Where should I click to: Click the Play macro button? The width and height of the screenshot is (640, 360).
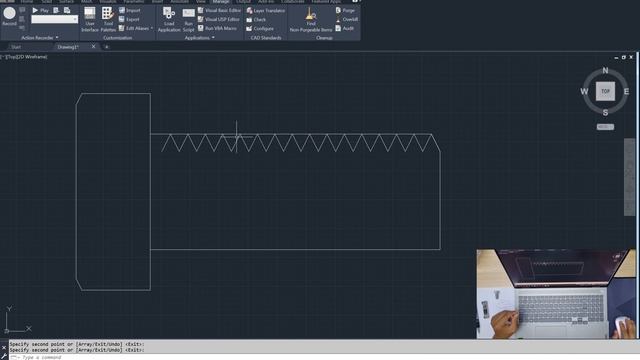[40, 10]
